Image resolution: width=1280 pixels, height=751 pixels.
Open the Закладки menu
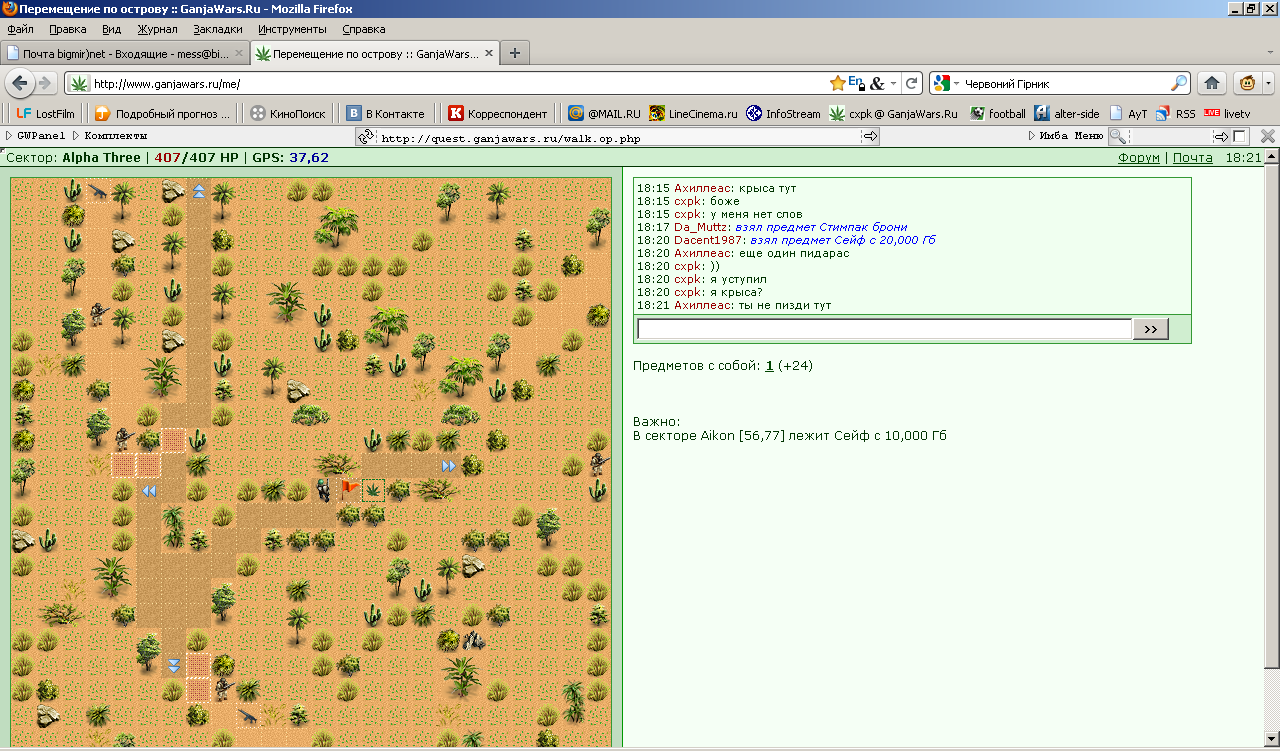(217, 30)
